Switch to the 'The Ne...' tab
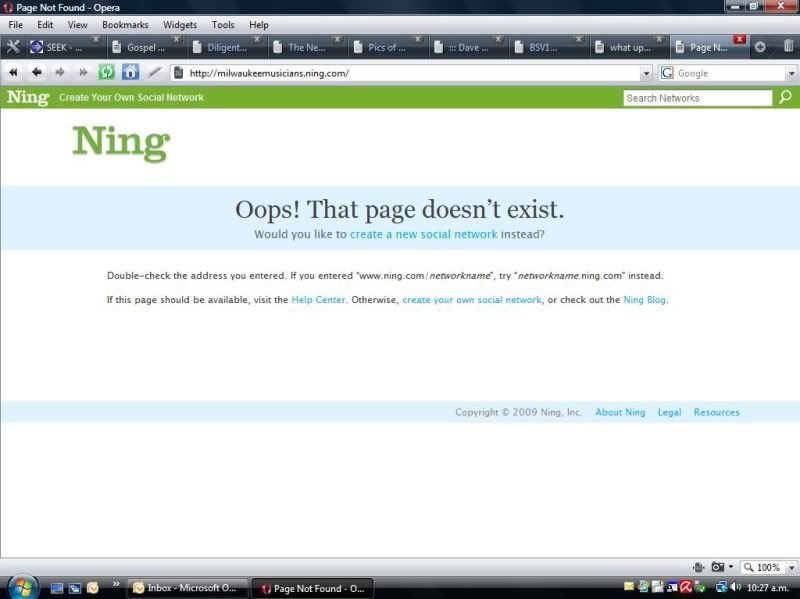 tap(306, 47)
